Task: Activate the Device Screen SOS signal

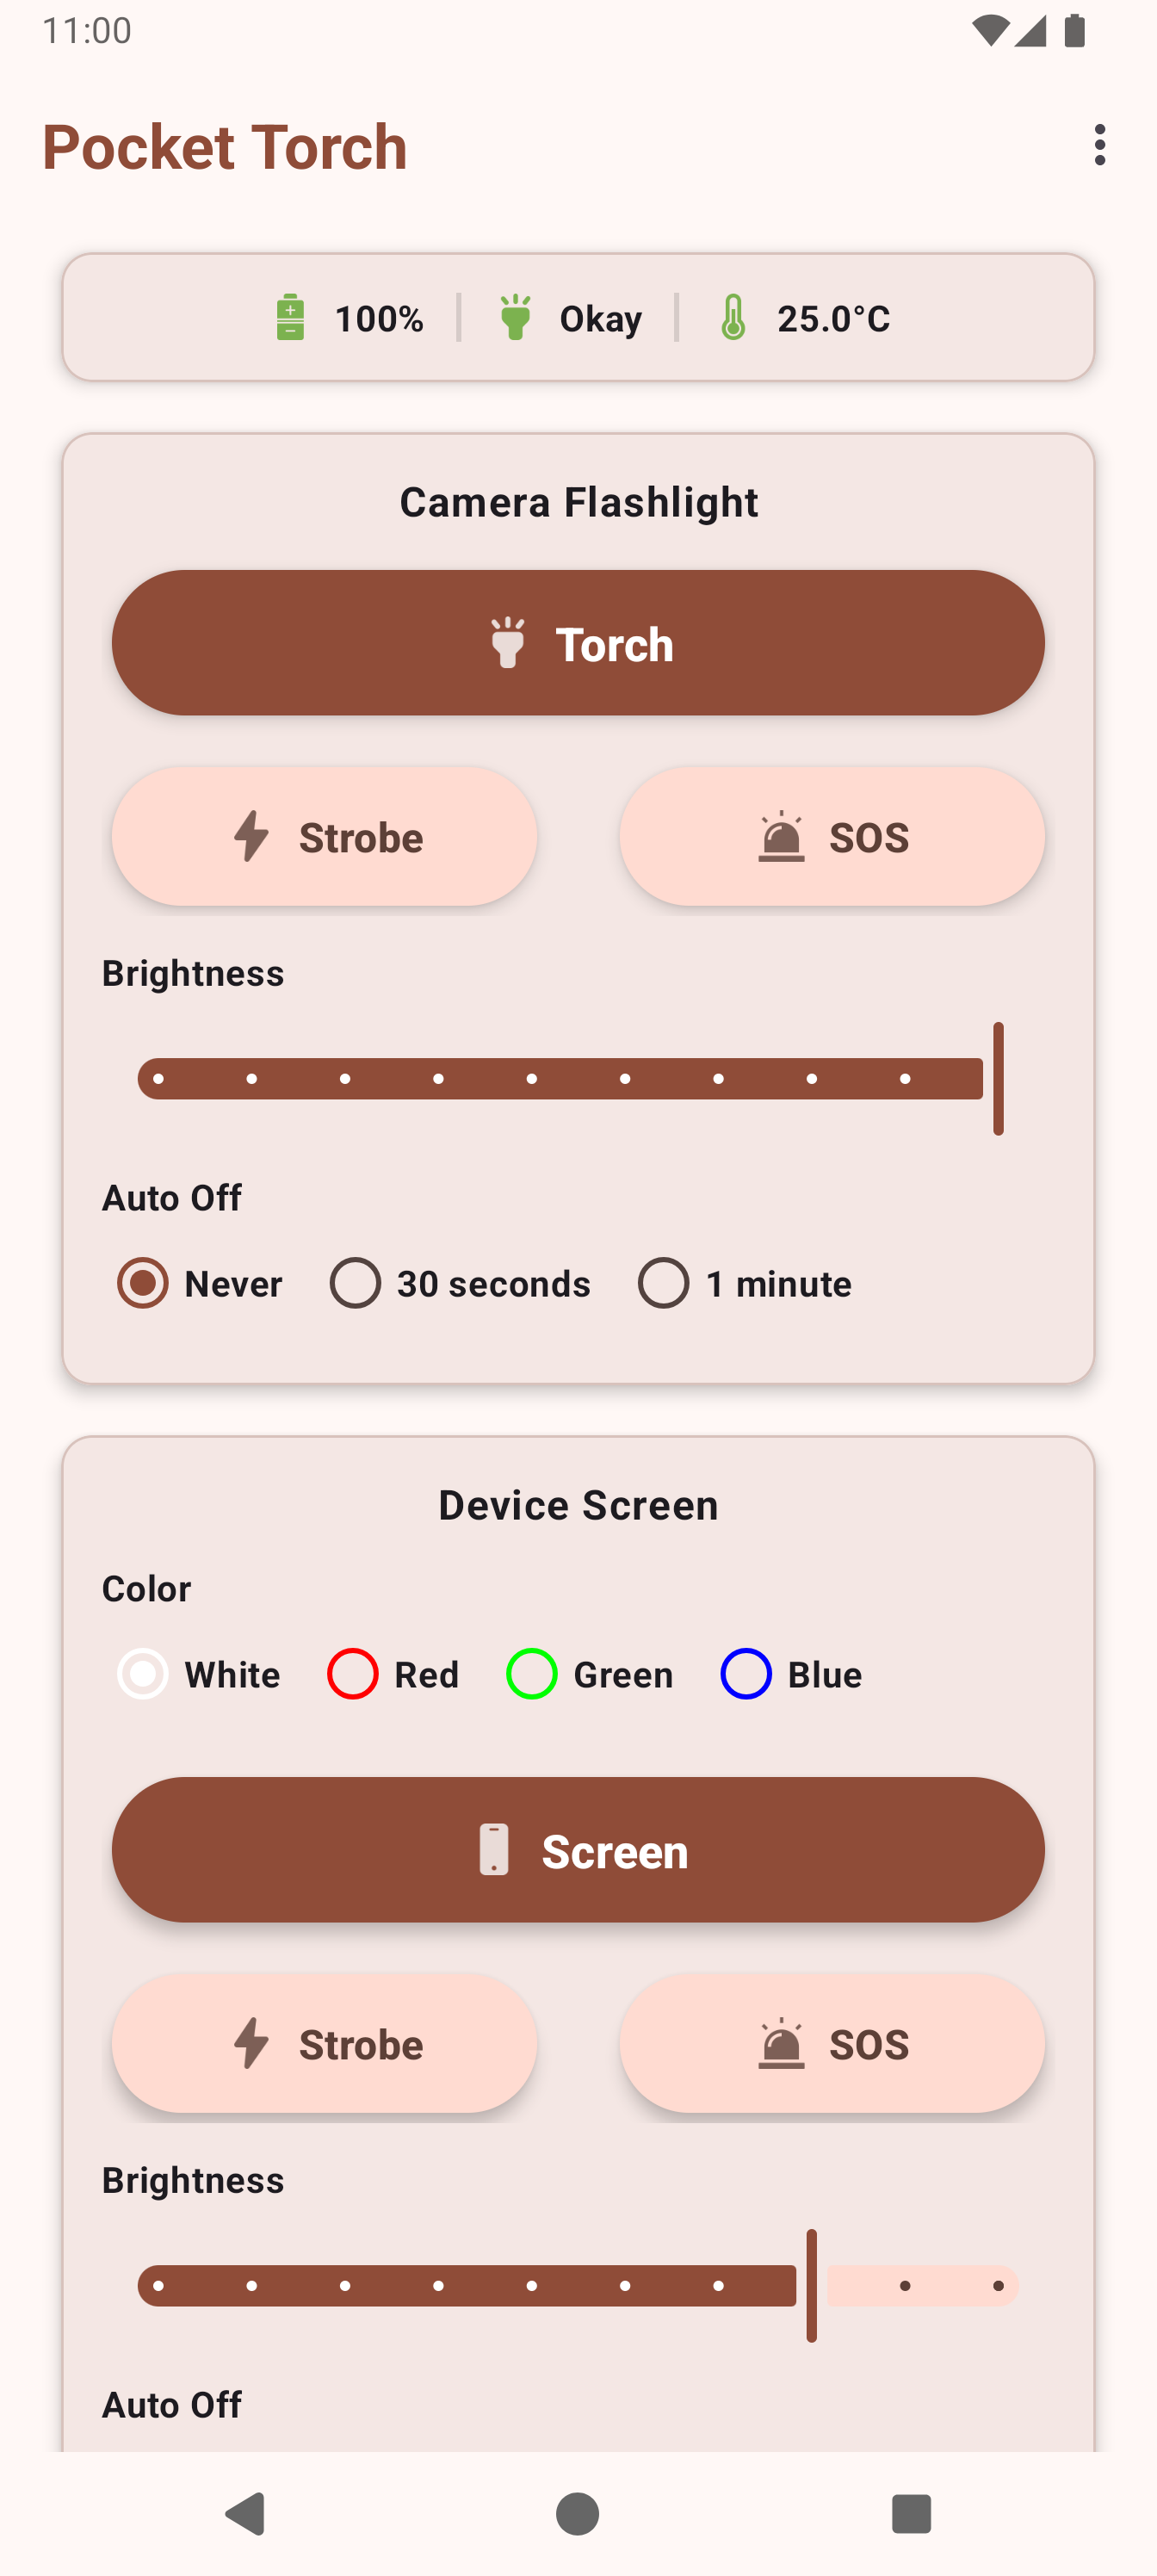Action: tap(832, 2044)
